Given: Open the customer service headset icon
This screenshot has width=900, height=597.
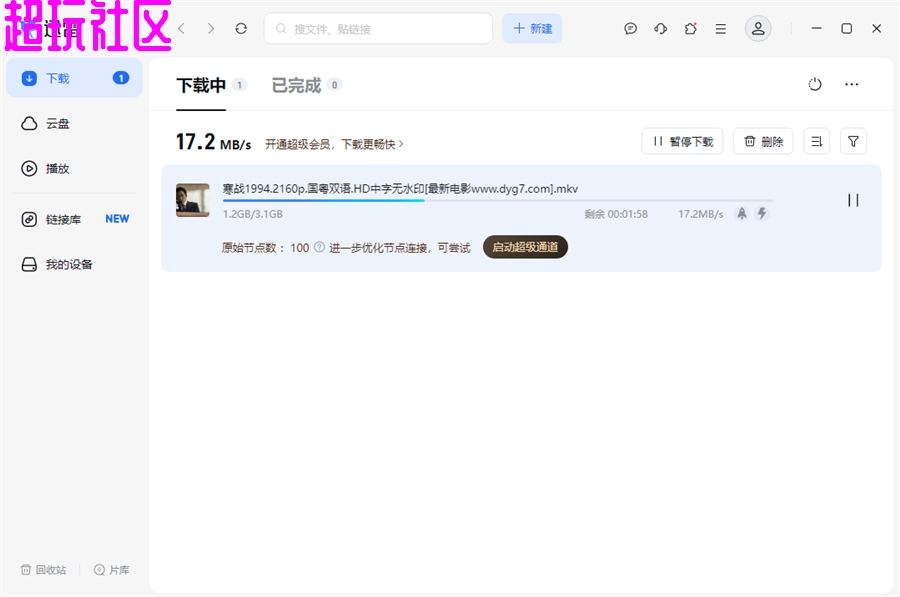Looking at the screenshot, I should (x=661, y=28).
